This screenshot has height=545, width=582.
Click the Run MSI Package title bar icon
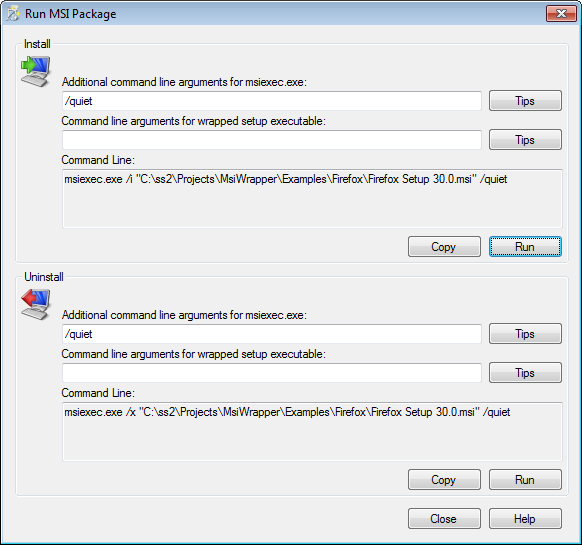(x=13, y=14)
